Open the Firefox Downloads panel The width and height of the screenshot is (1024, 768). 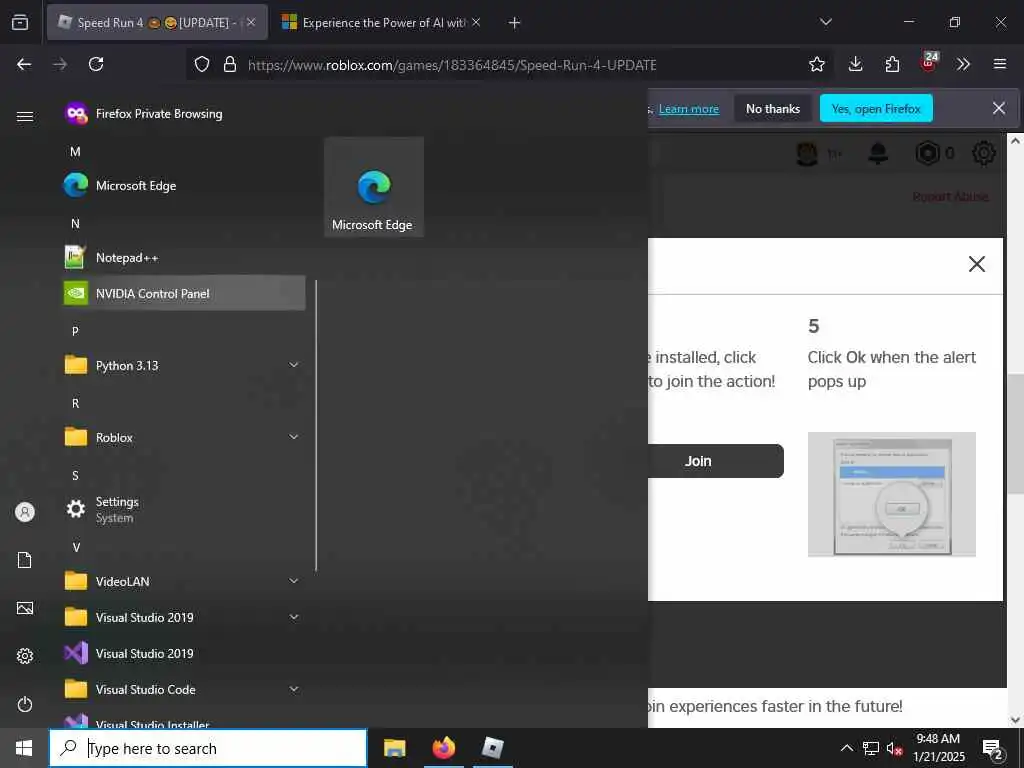pyautogui.click(x=856, y=64)
